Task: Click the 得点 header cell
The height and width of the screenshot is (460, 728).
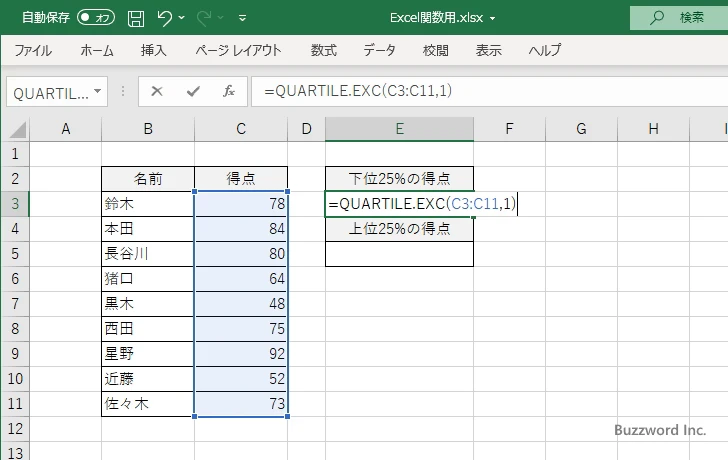Action: [x=241, y=179]
